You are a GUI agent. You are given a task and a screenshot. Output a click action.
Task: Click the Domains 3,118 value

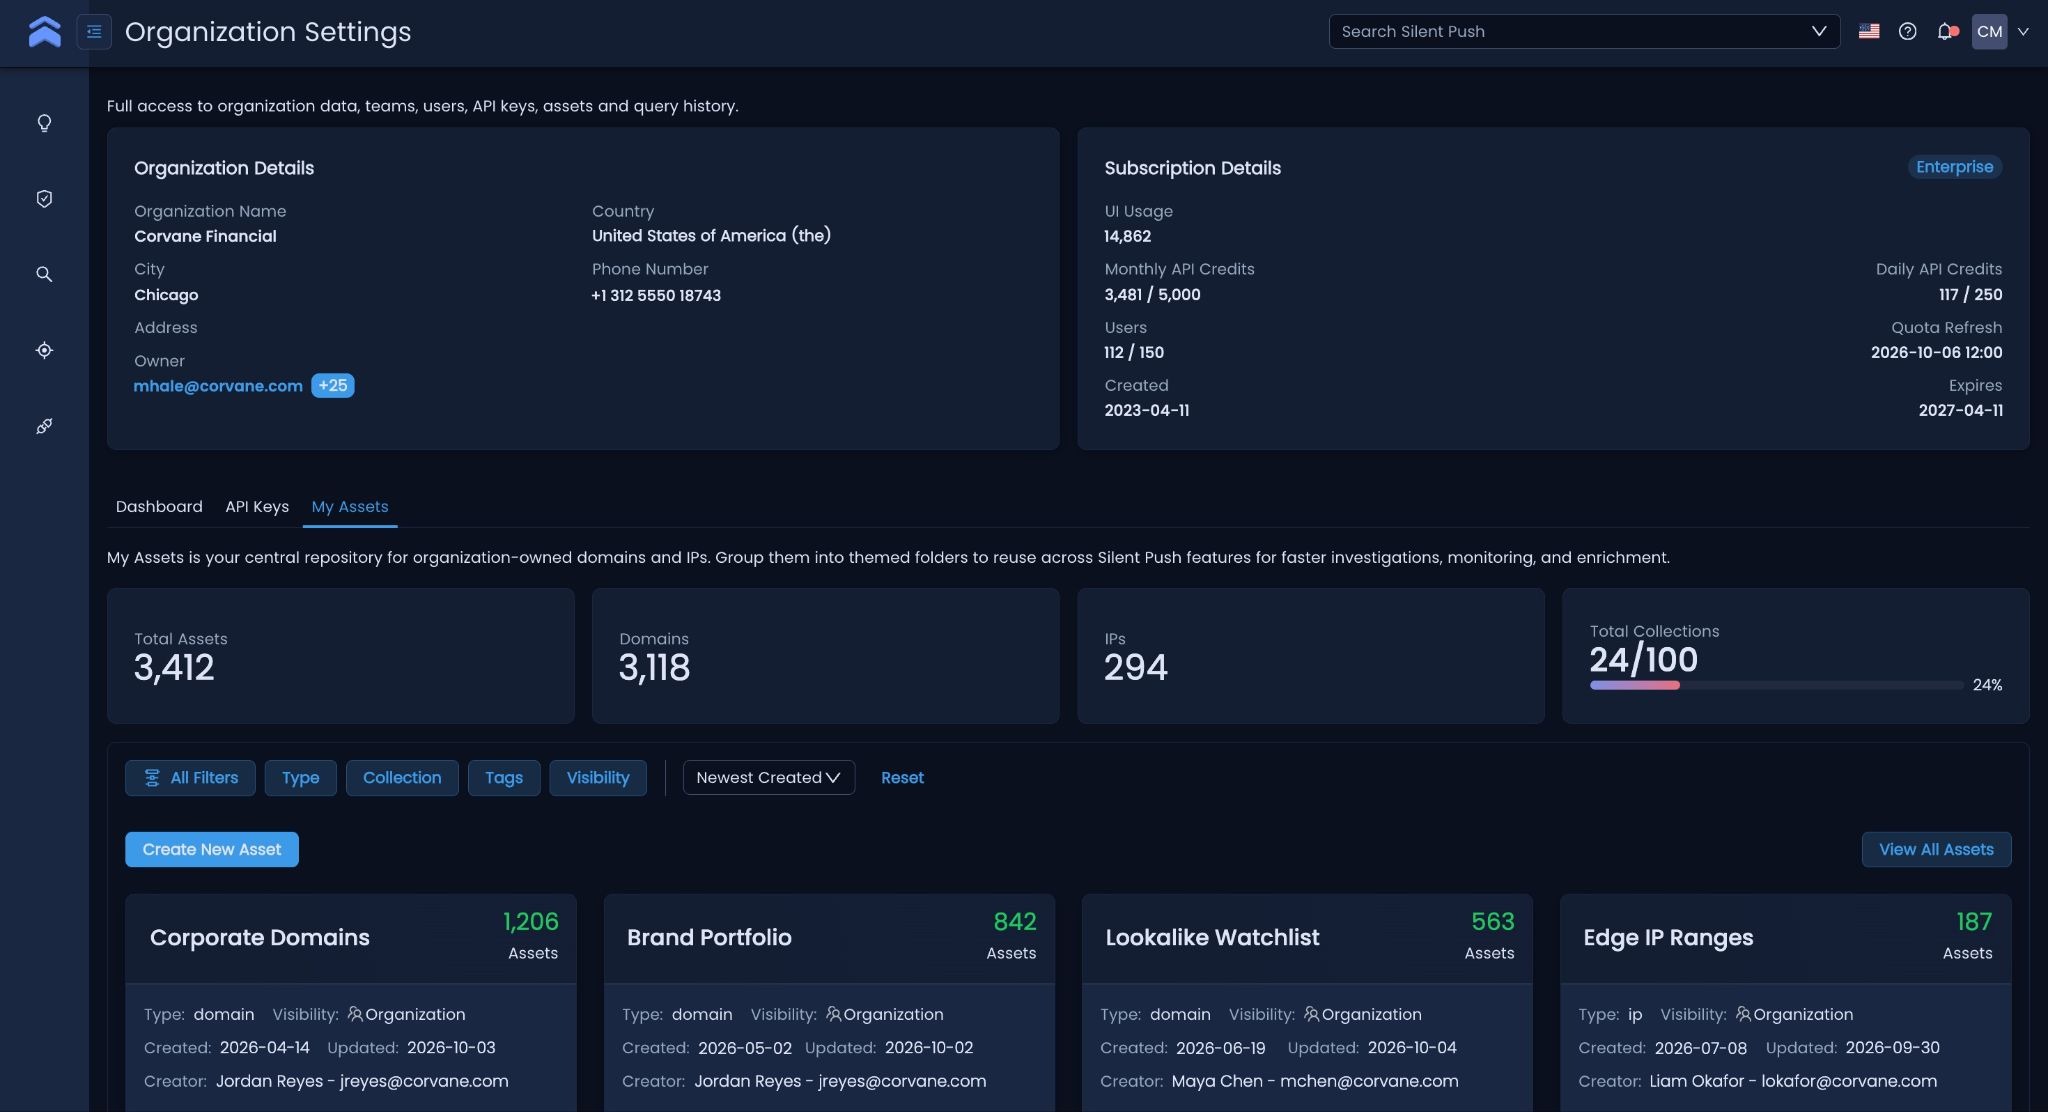[654, 667]
